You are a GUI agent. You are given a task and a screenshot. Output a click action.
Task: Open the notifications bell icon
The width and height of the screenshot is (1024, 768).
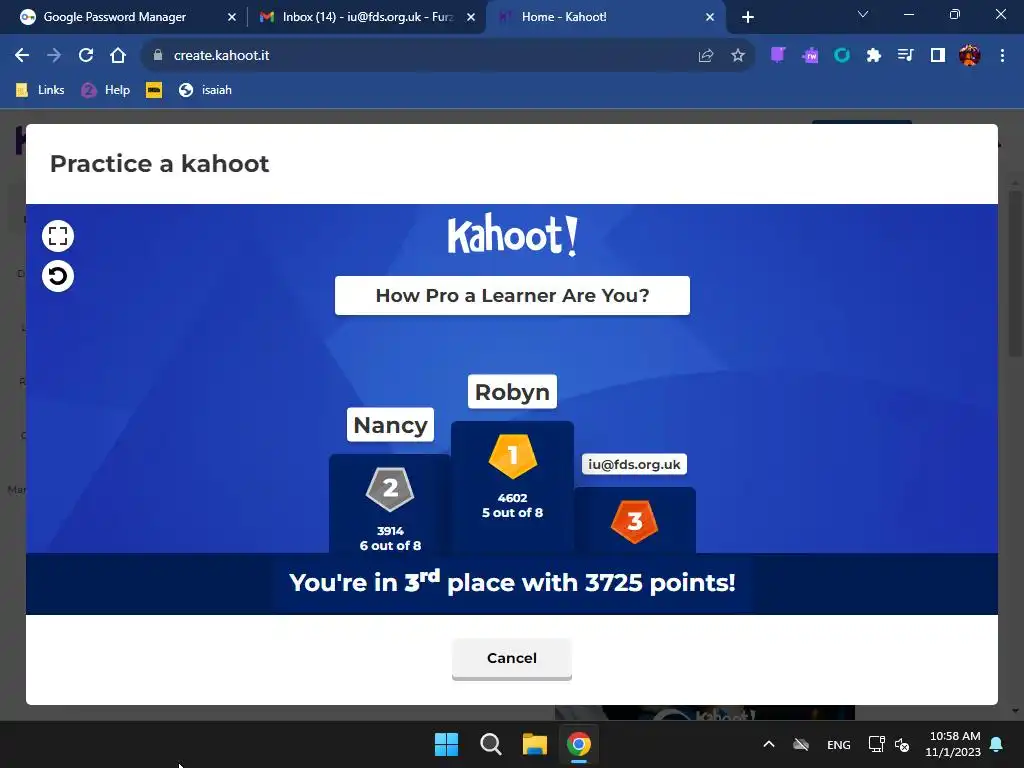pyautogui.click(x=997, y=744)
